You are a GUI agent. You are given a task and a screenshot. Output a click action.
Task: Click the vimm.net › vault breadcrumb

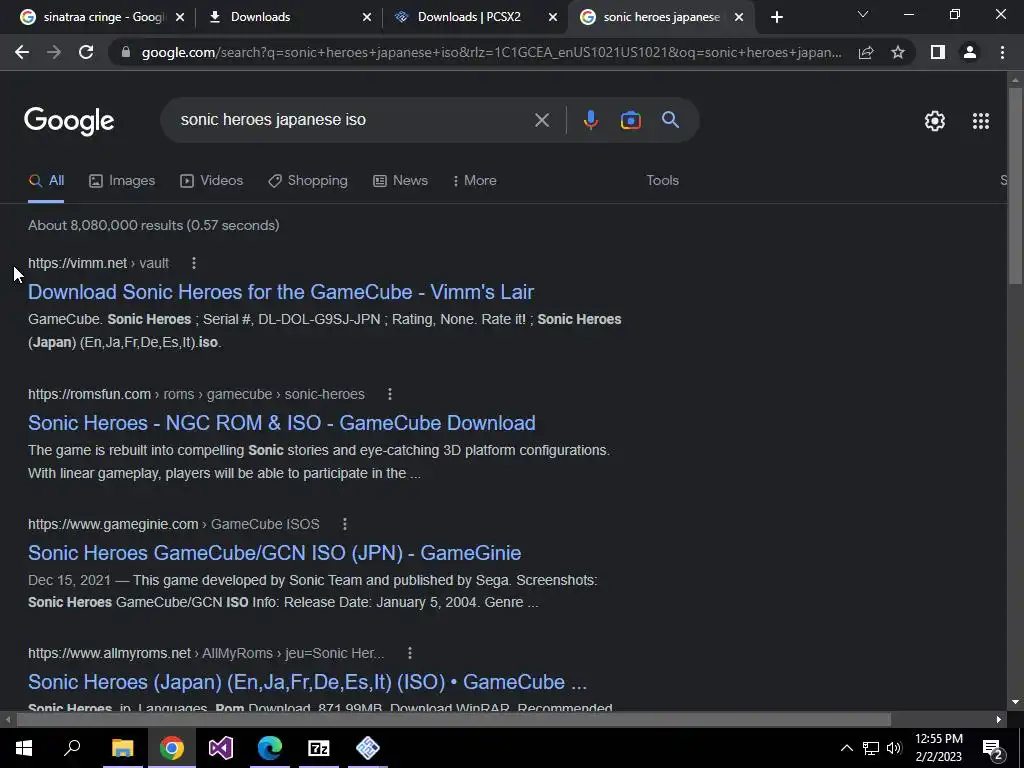tap(99, 263)
